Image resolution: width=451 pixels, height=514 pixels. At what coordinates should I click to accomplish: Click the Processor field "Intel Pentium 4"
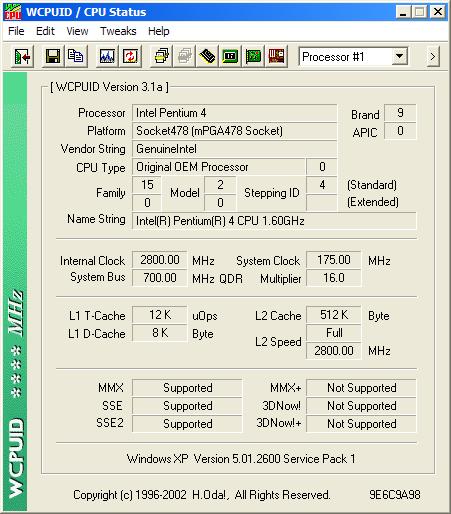pyautogui.click(x=234, y=113)
